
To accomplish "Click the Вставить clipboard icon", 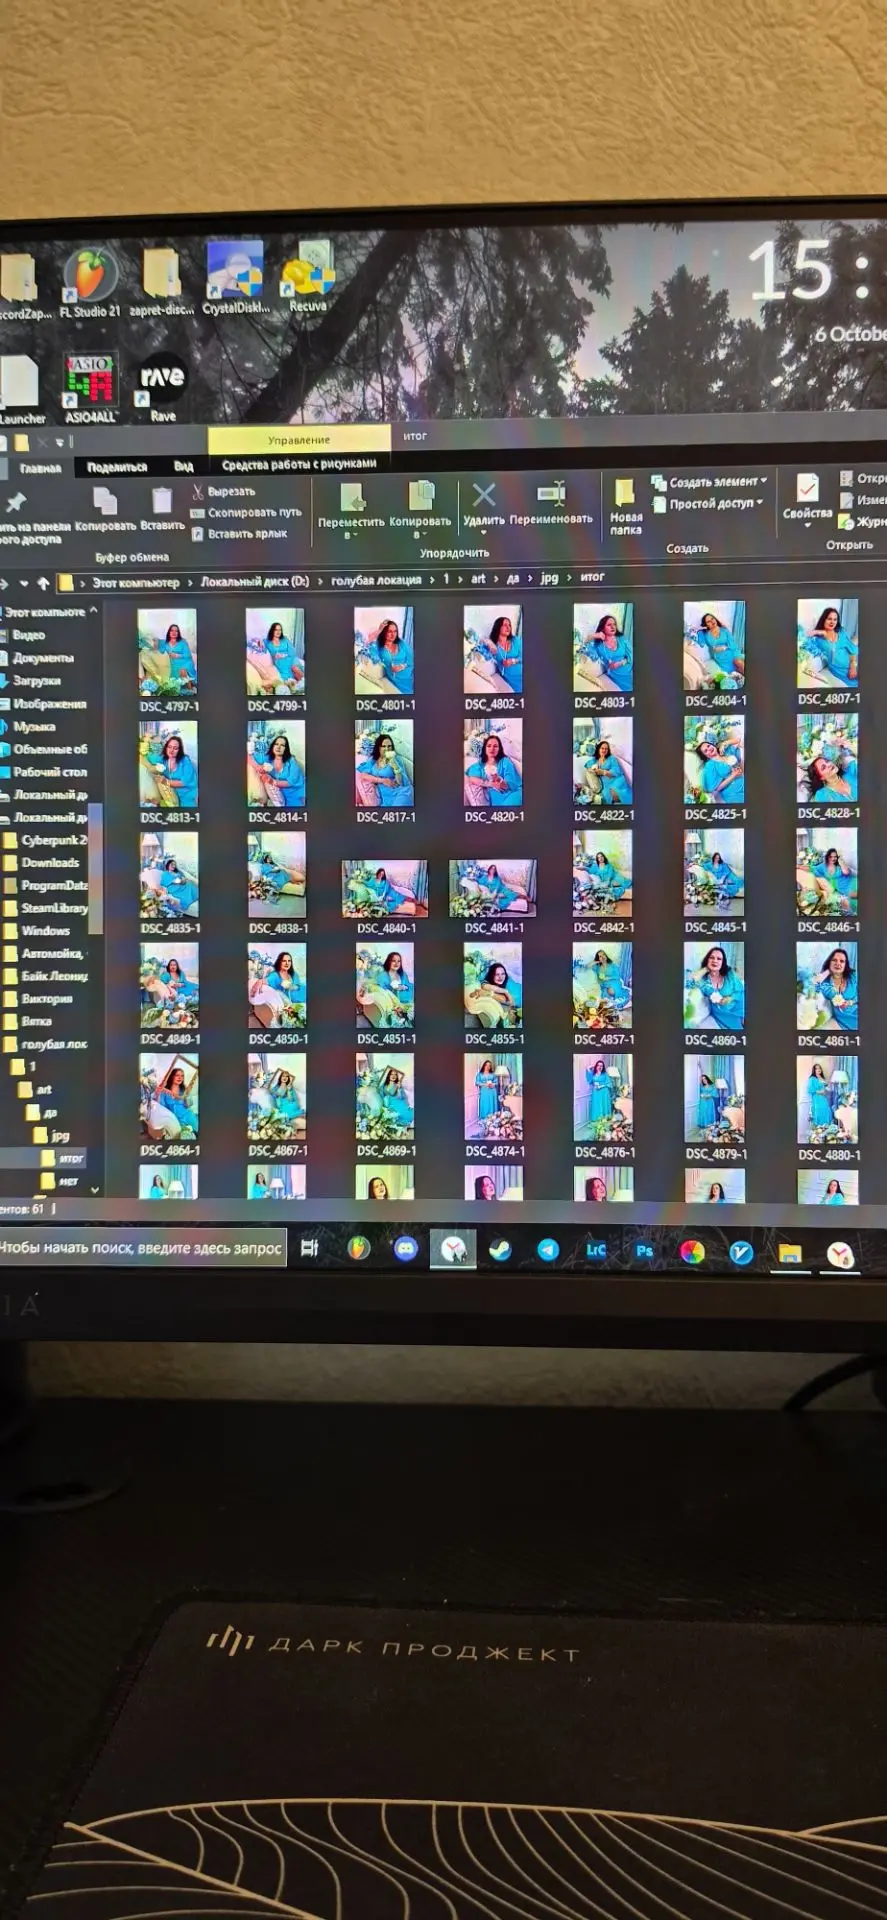I will [x=162, y=500].
